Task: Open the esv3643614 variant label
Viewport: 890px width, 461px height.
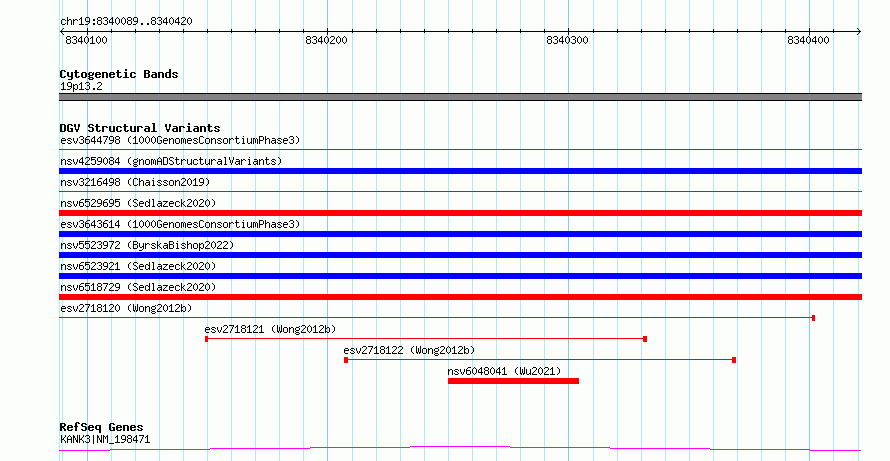Action: click(x=180, y=224)
